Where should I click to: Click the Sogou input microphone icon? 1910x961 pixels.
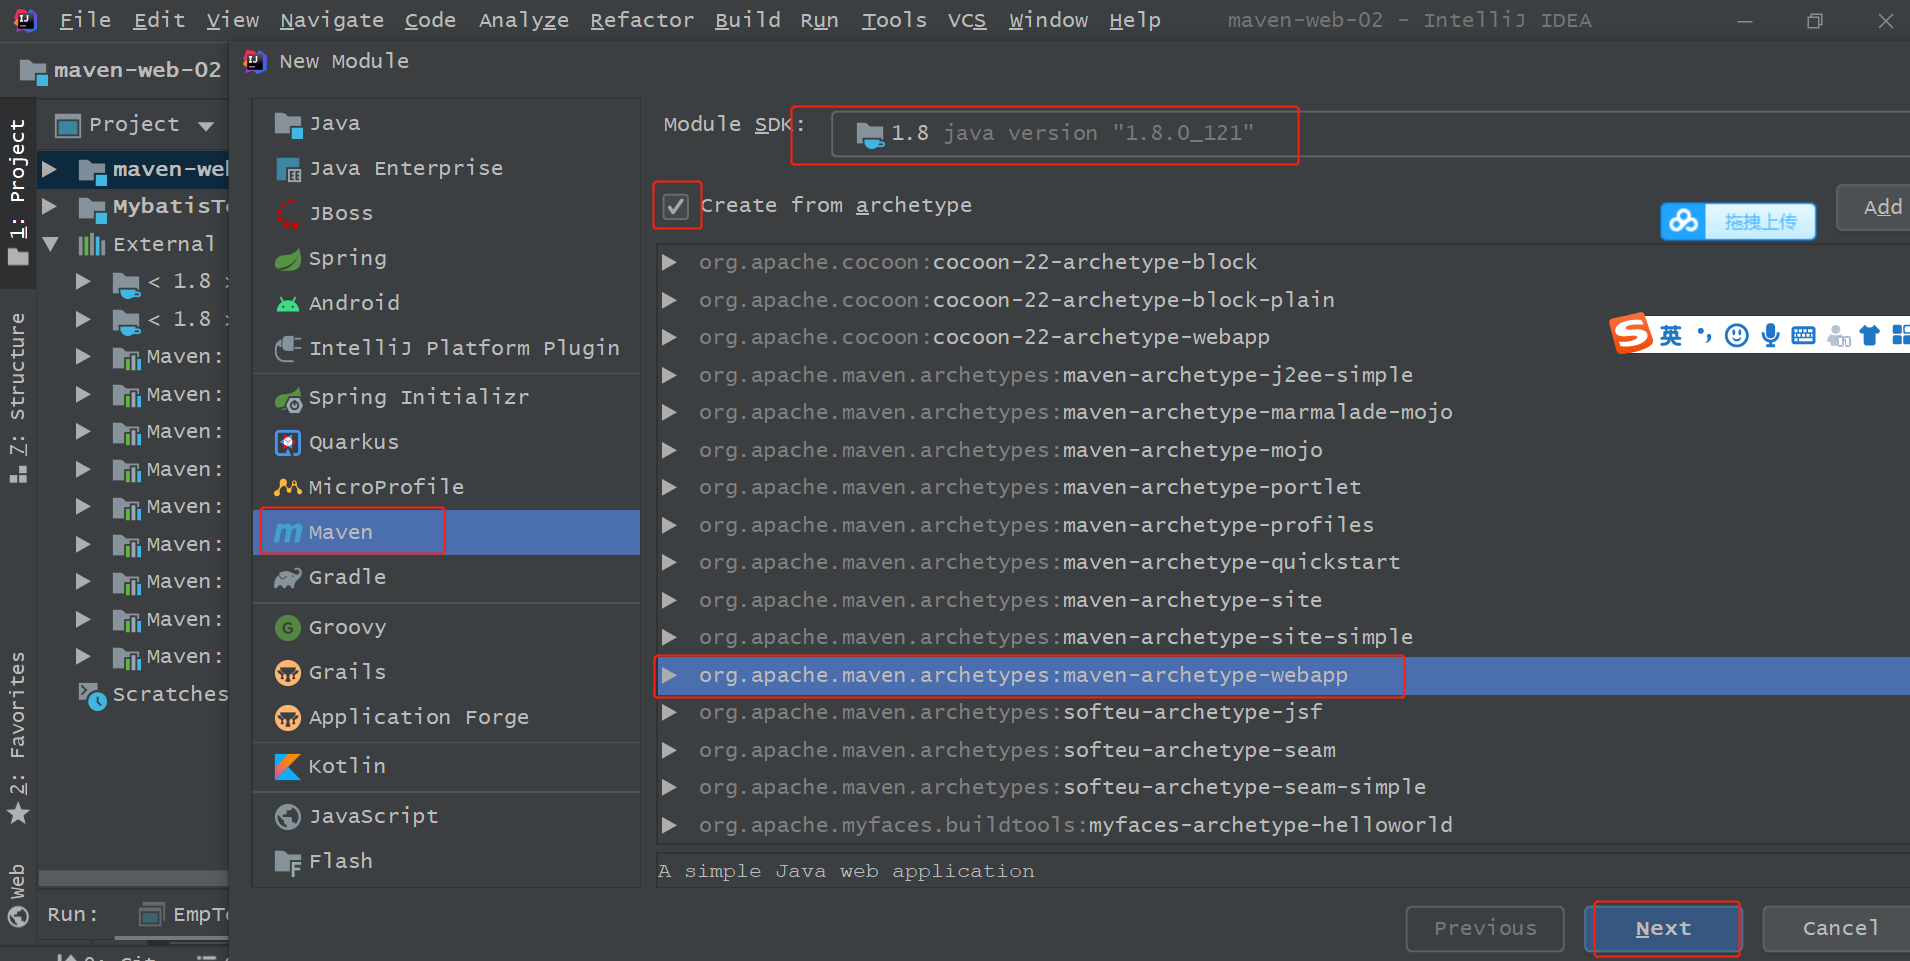1770,336
